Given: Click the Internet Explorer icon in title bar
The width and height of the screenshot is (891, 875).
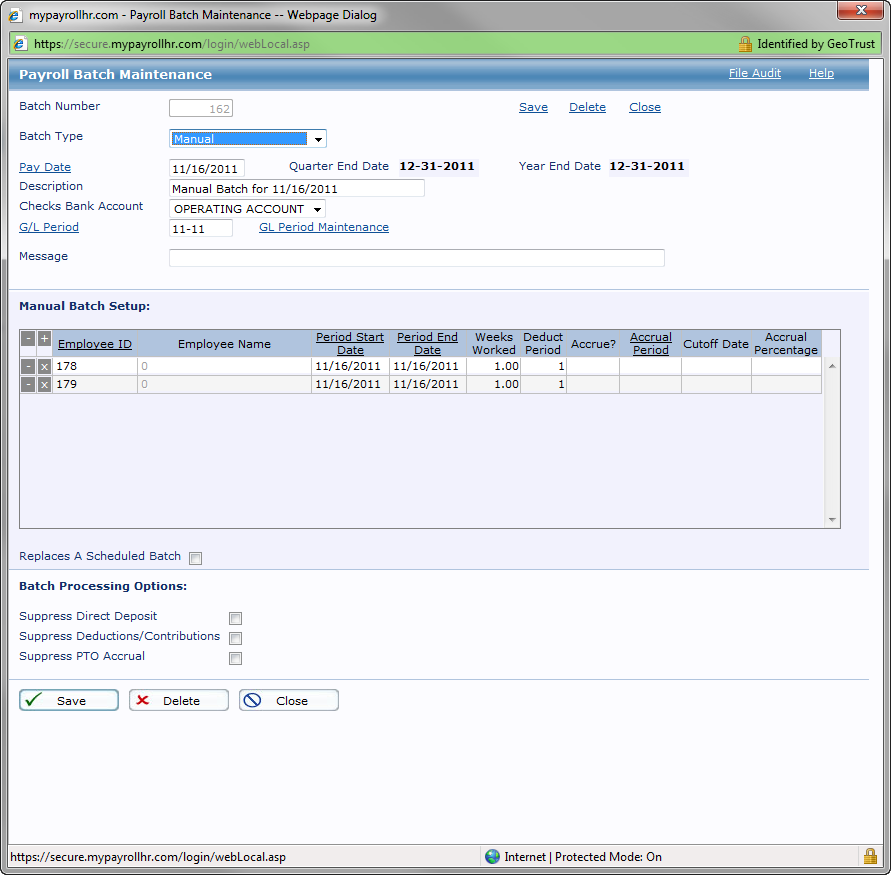Looking at the screenshot, I should point(15,15).
